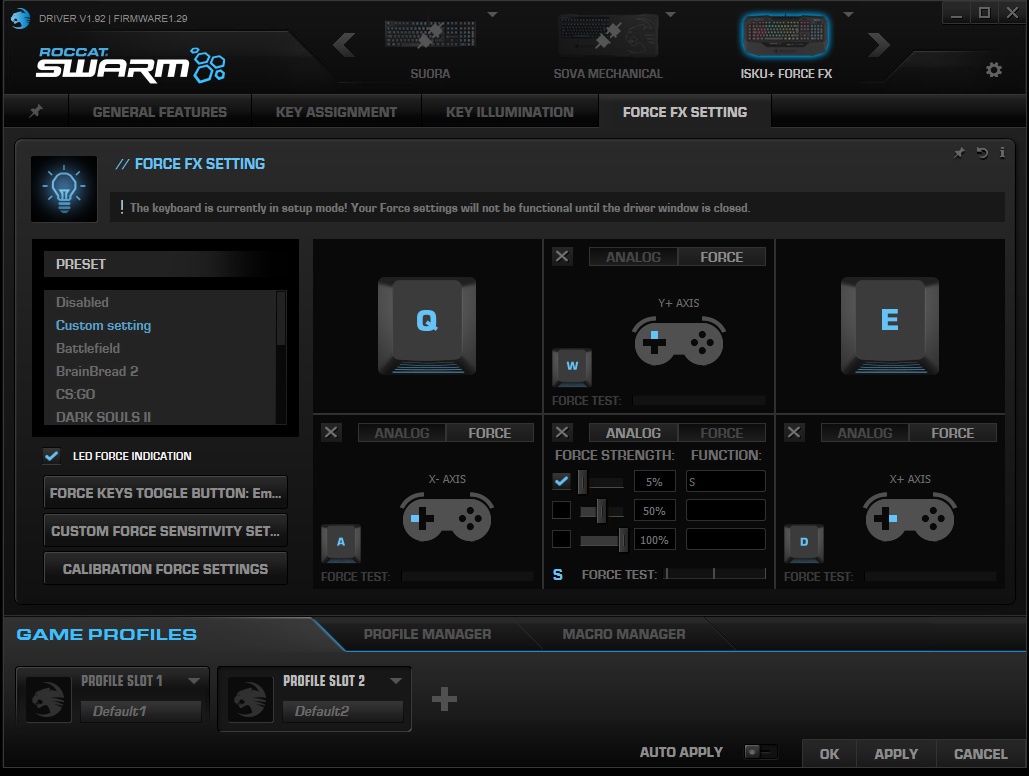Switch S key panel to ANALOG

(x=633, y=433)
